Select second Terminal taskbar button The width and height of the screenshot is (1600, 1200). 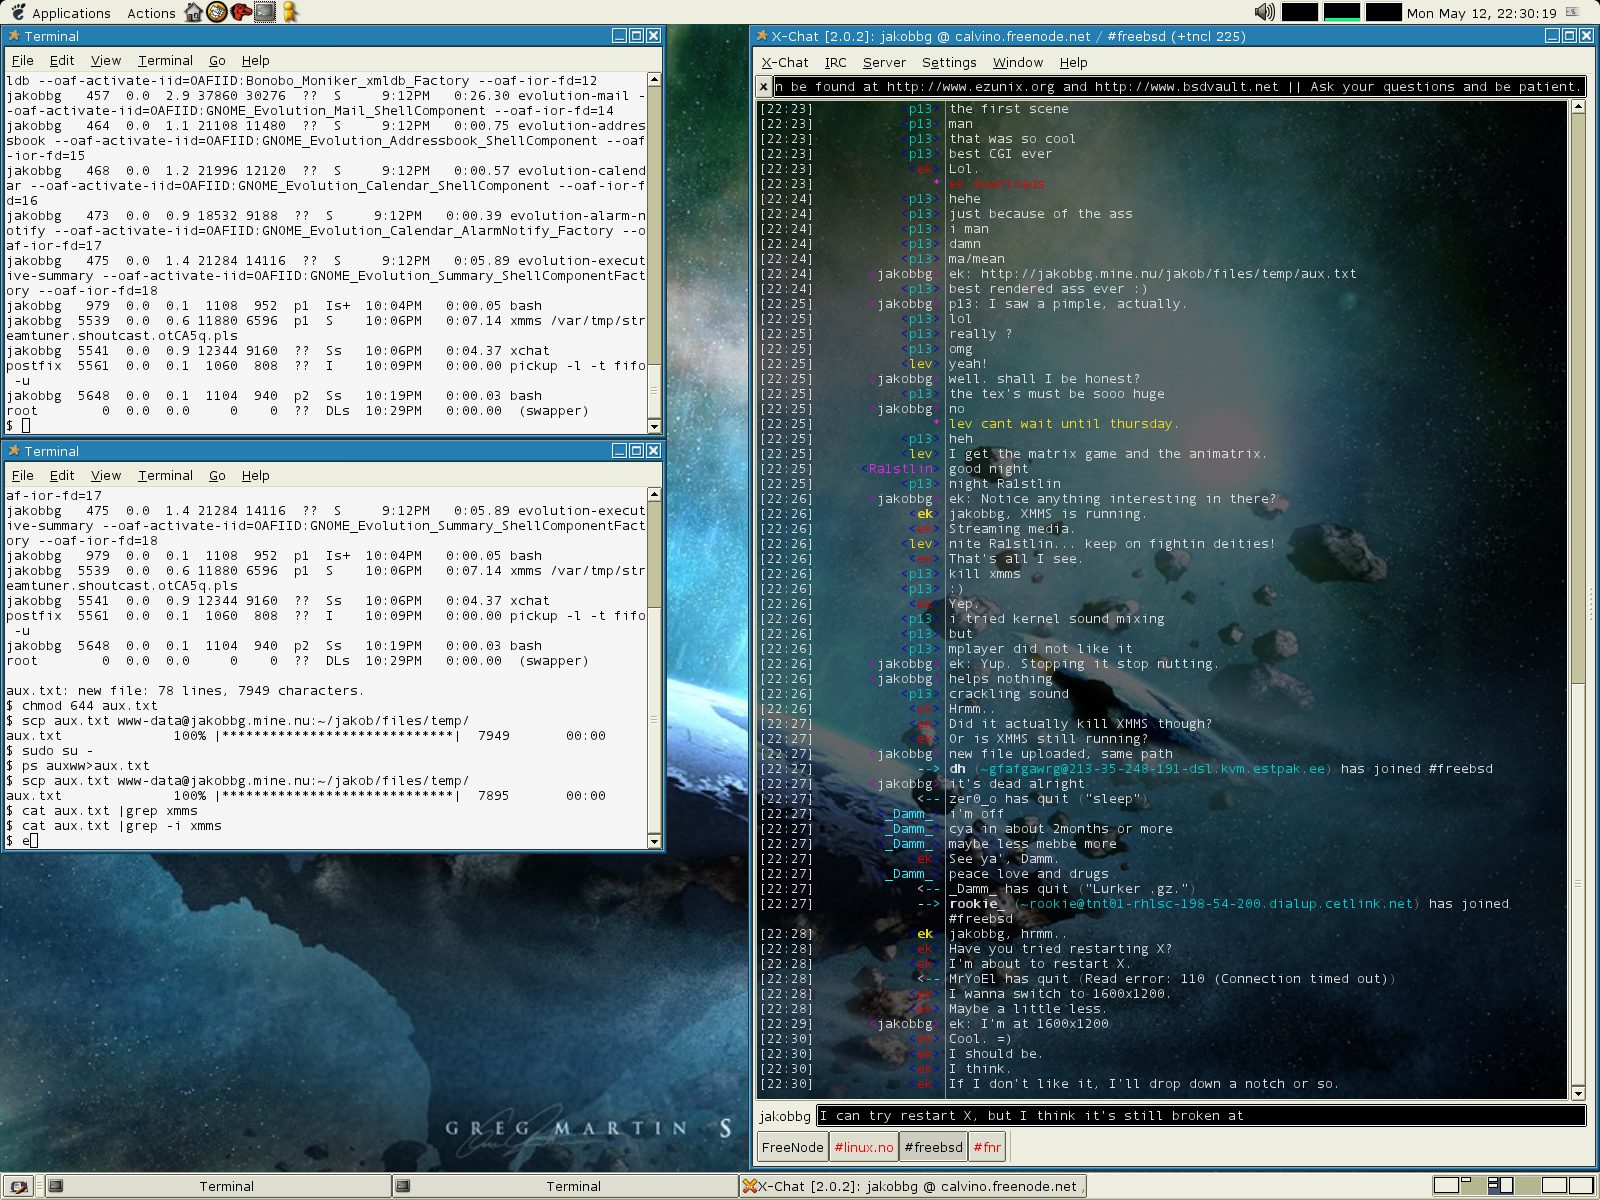pyautogui.click(x=565, y=1186)
